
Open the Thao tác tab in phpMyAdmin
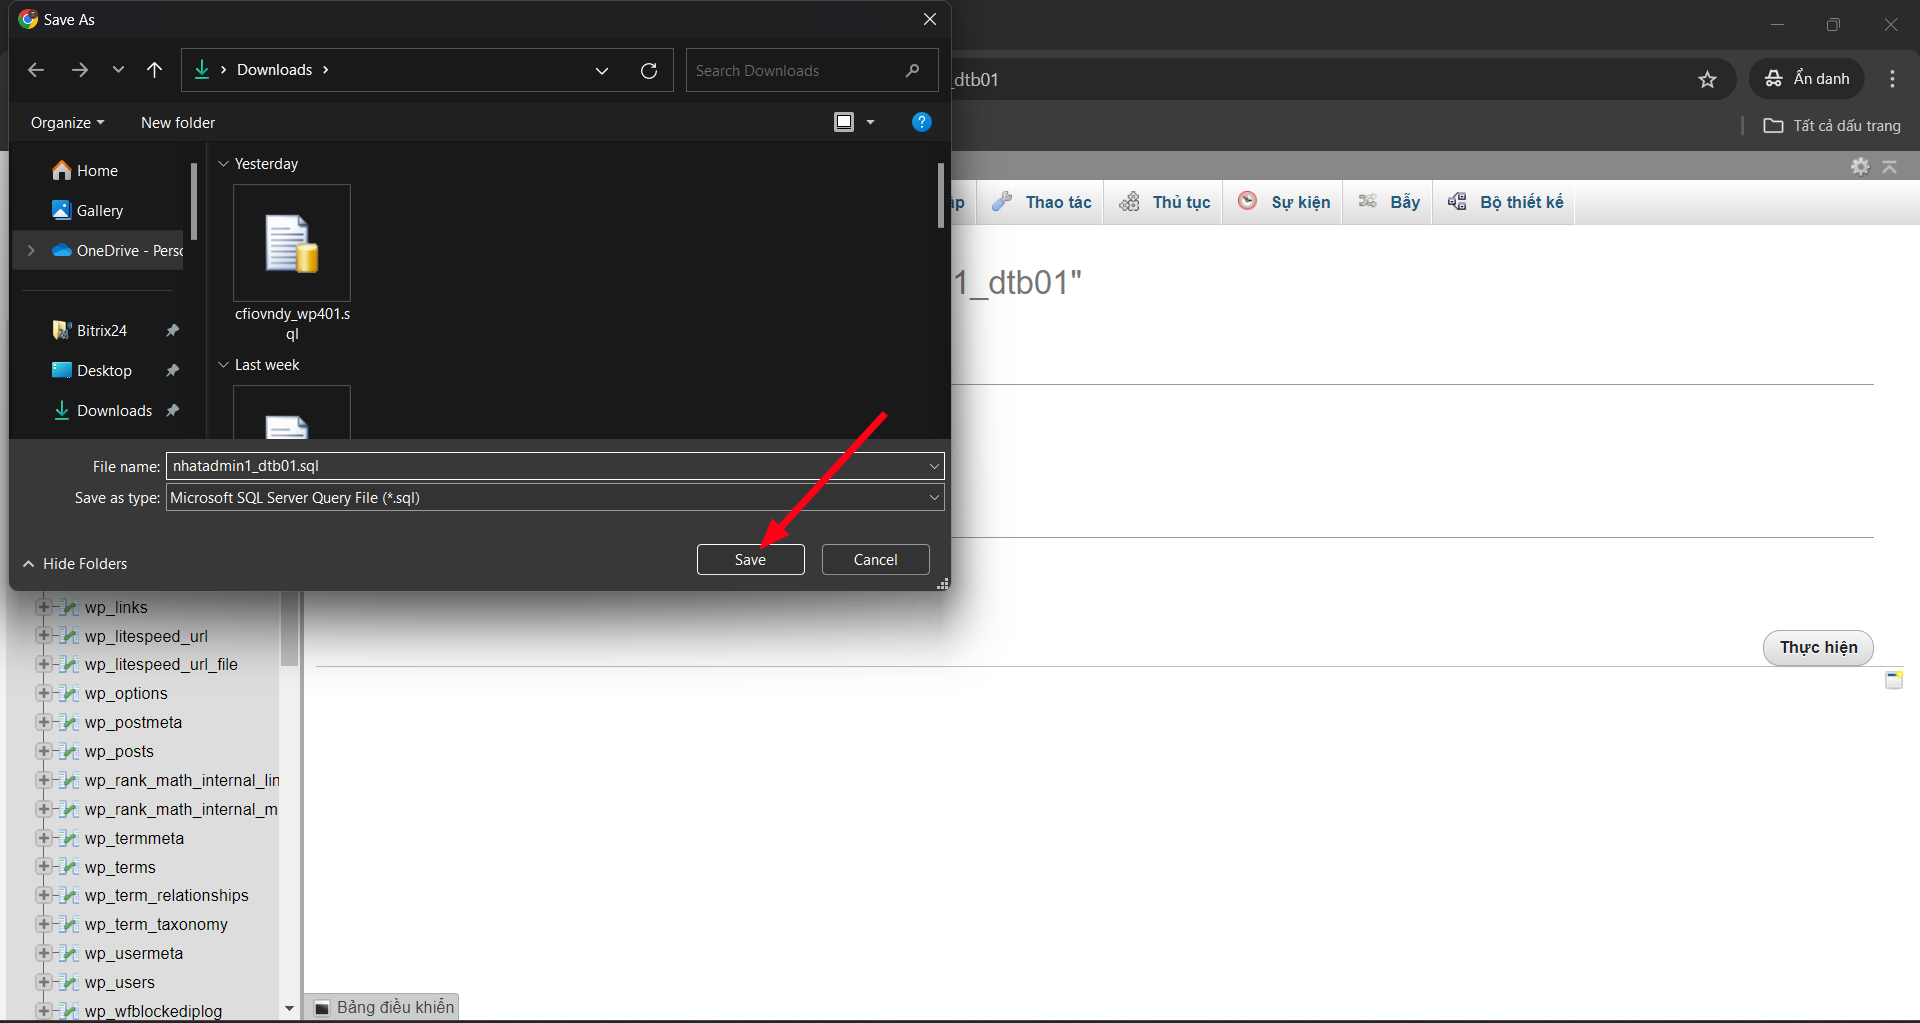pyautogui.click(x=1042, y=202)
